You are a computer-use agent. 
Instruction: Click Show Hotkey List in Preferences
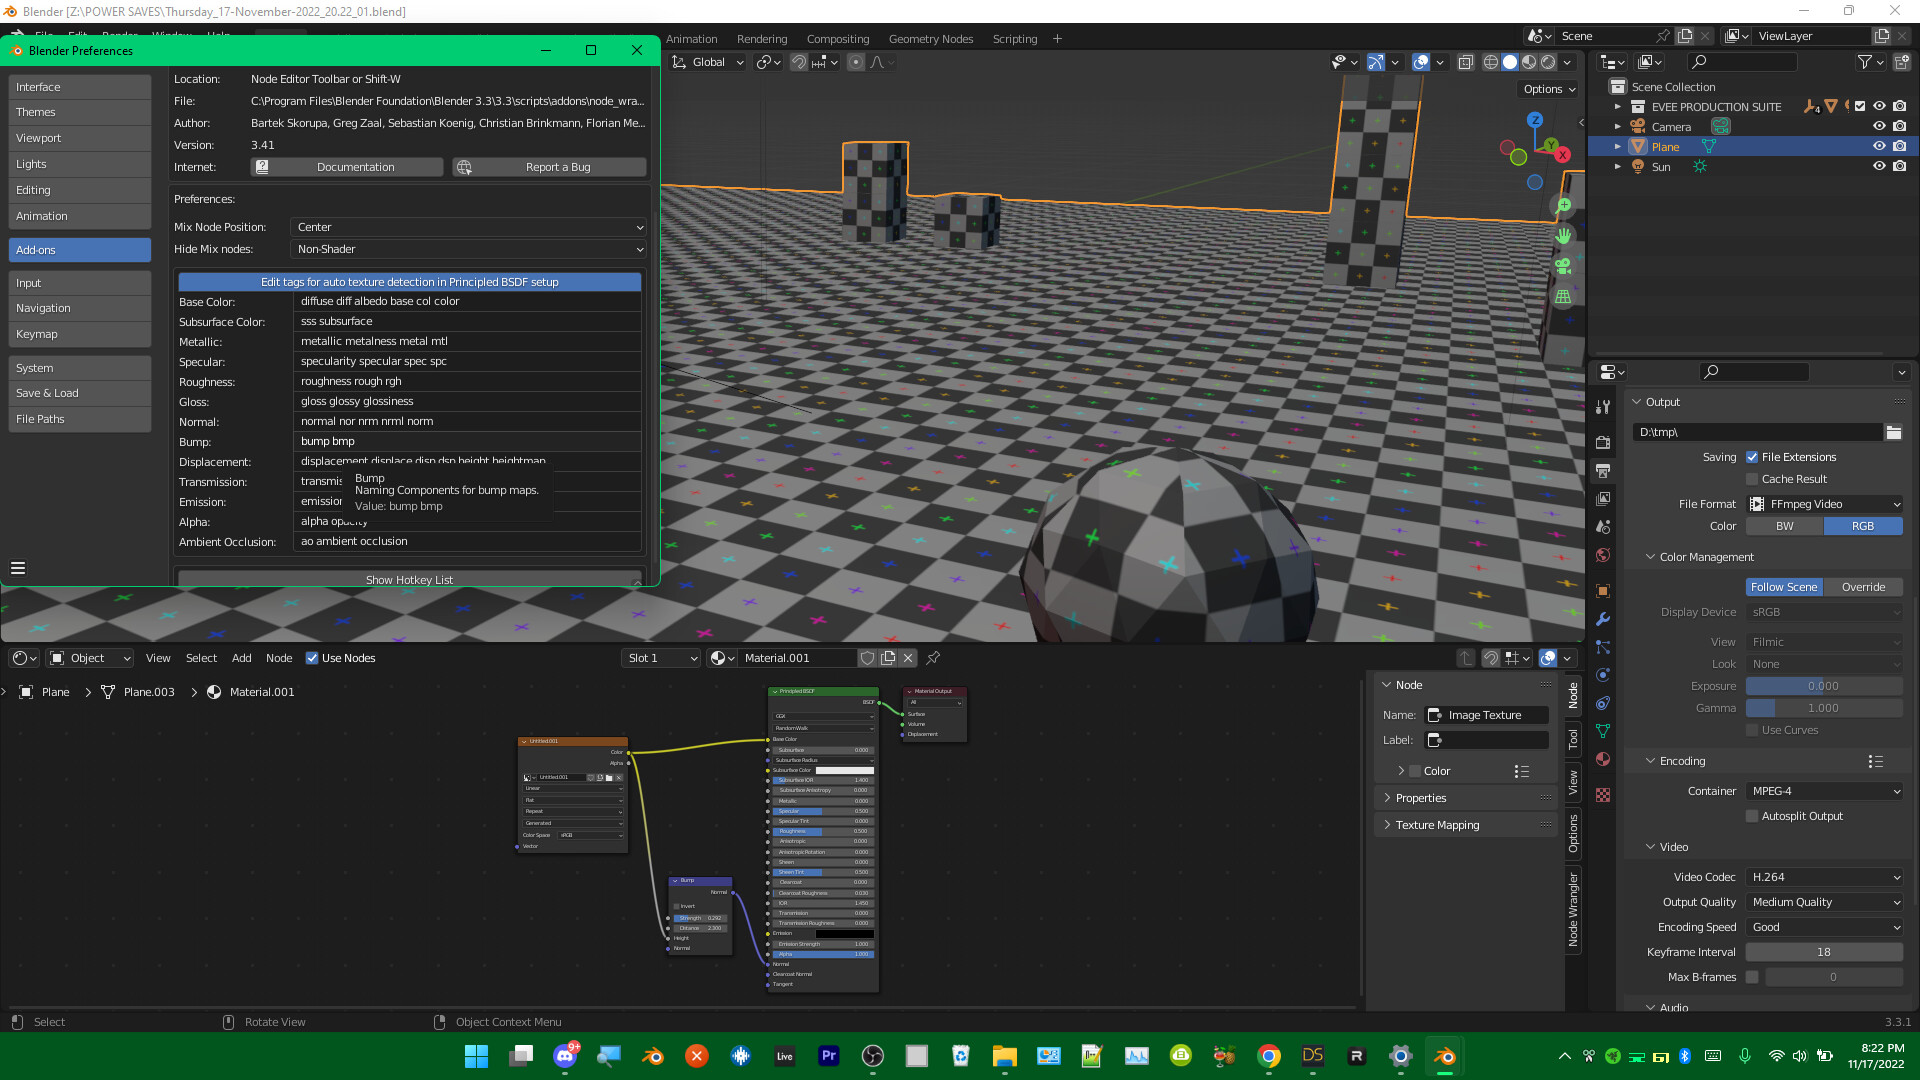click(409, 580)
